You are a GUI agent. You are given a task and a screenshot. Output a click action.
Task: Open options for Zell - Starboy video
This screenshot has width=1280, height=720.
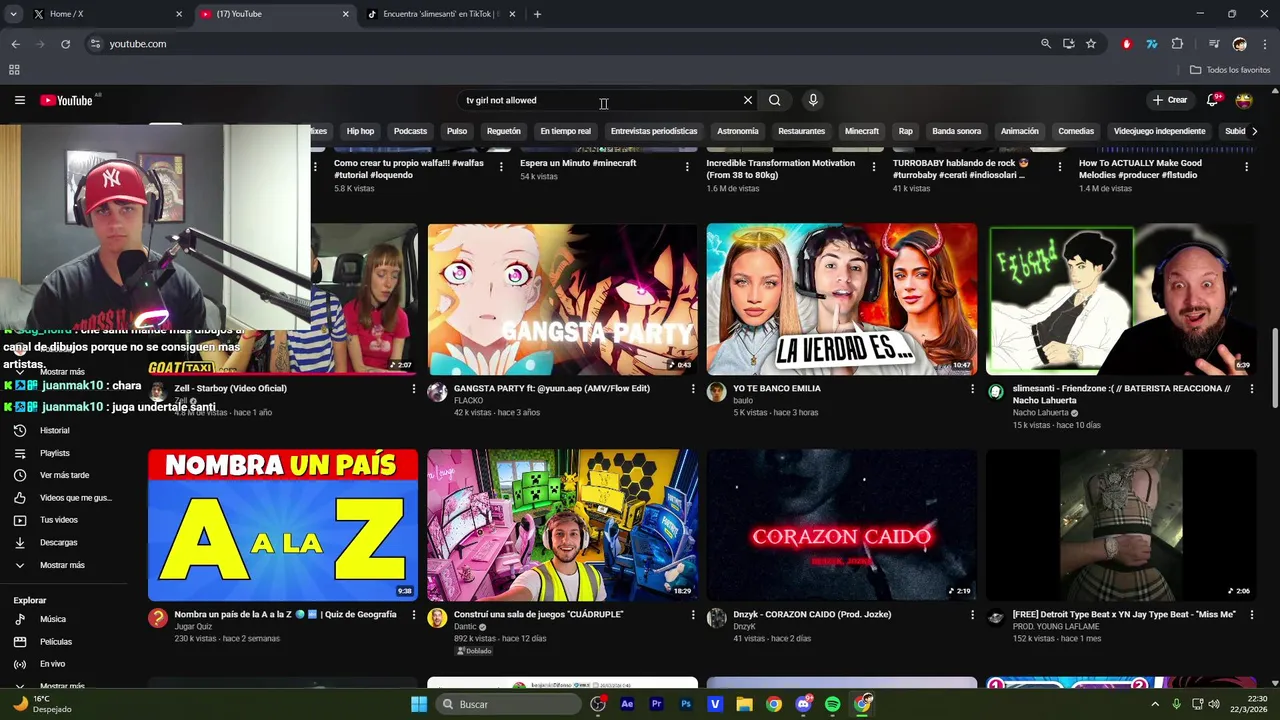click(414, 388)
